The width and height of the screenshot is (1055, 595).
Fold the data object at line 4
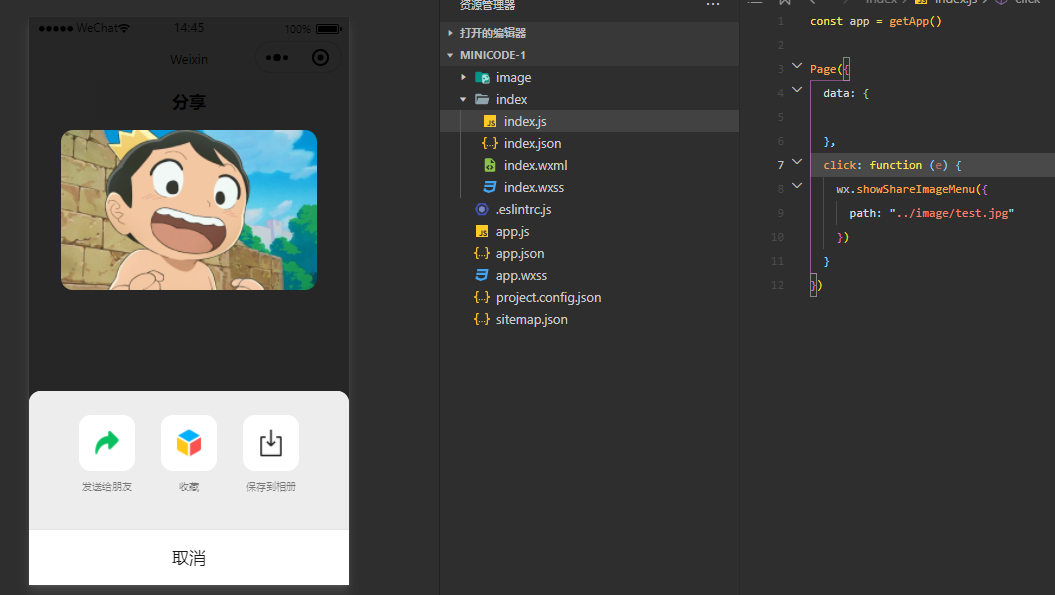pos(797,90)
